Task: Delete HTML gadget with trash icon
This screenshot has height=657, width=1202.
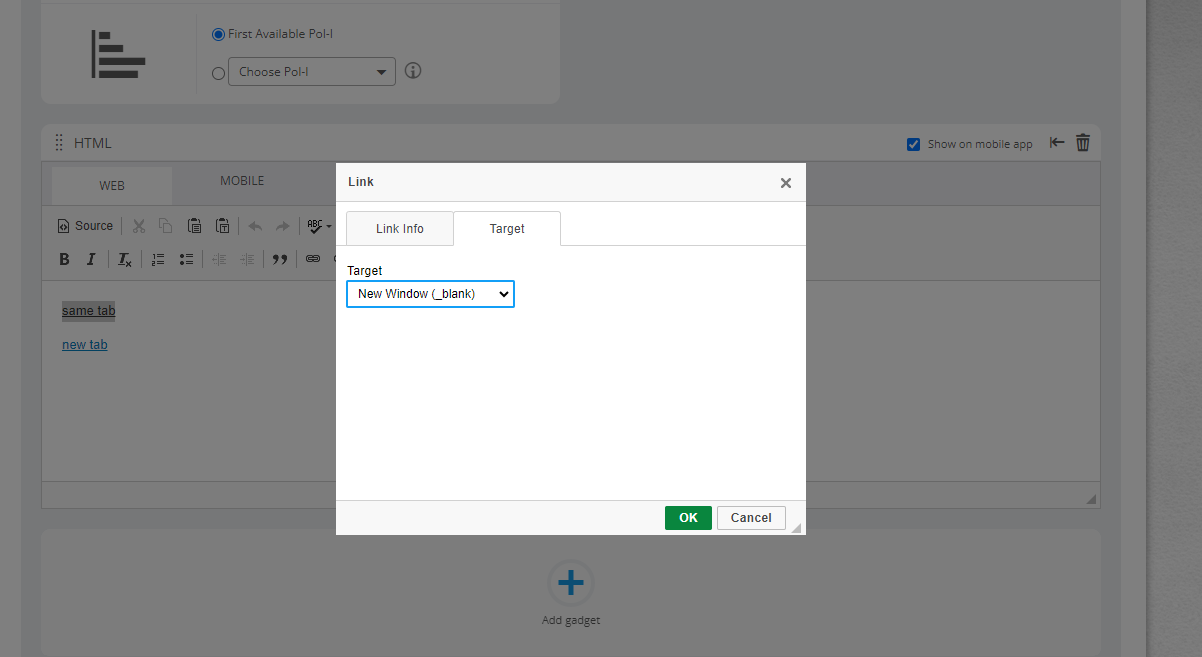Action: [x=1083, y=143]
